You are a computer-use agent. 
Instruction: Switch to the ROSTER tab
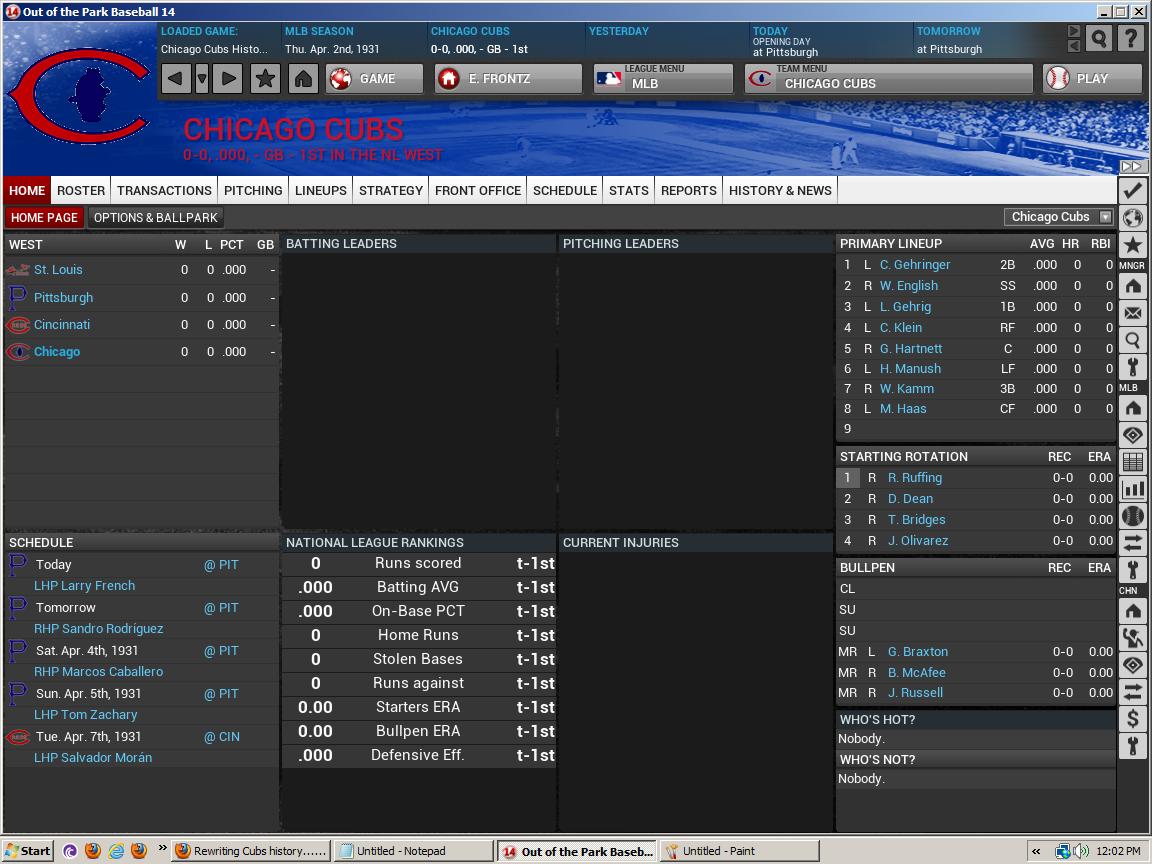tap(80, 190)
